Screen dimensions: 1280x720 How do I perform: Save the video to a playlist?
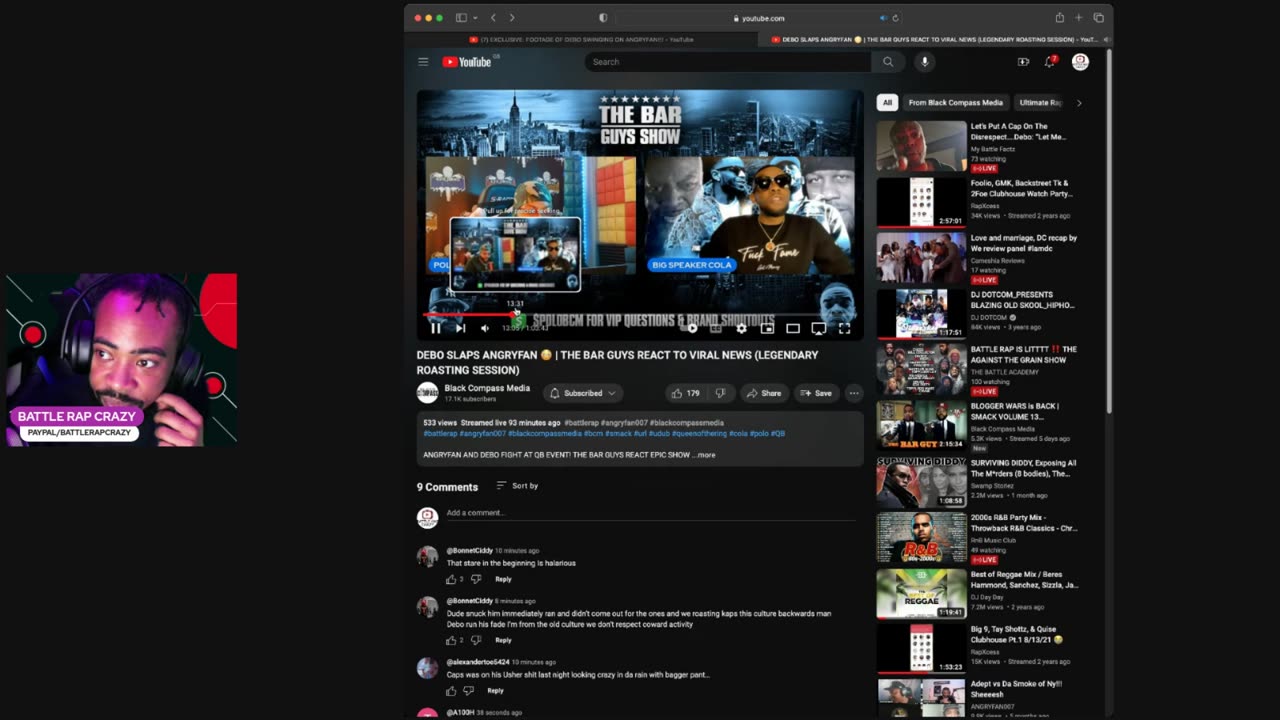816,393
